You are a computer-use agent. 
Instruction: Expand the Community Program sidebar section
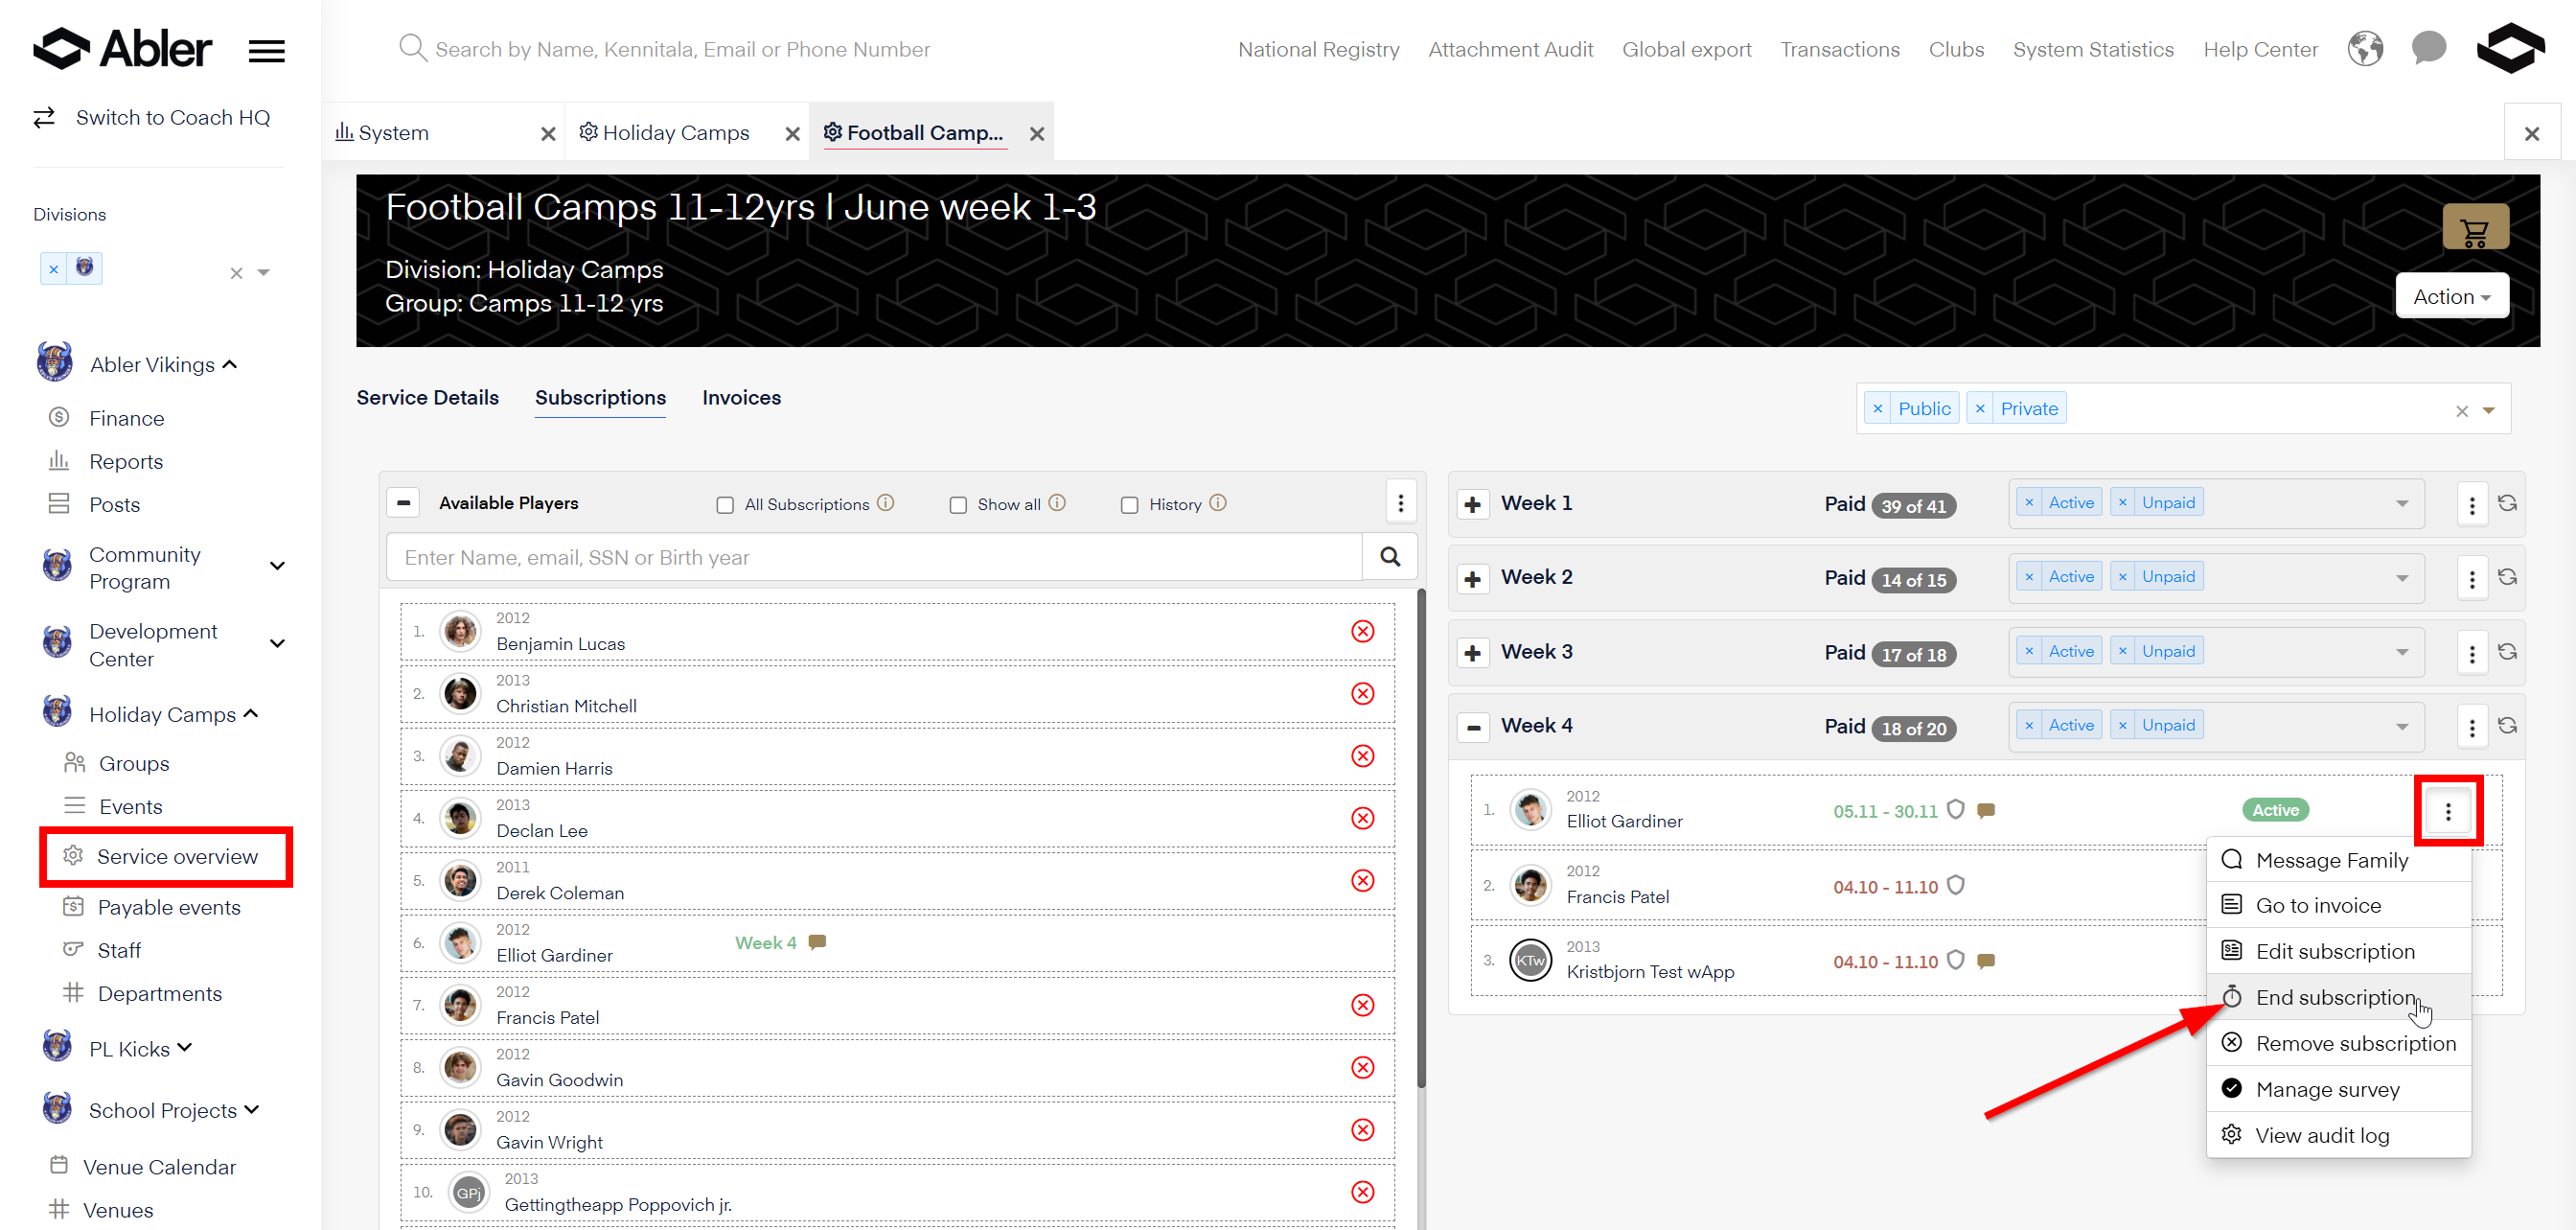click(x=278, y=567)
